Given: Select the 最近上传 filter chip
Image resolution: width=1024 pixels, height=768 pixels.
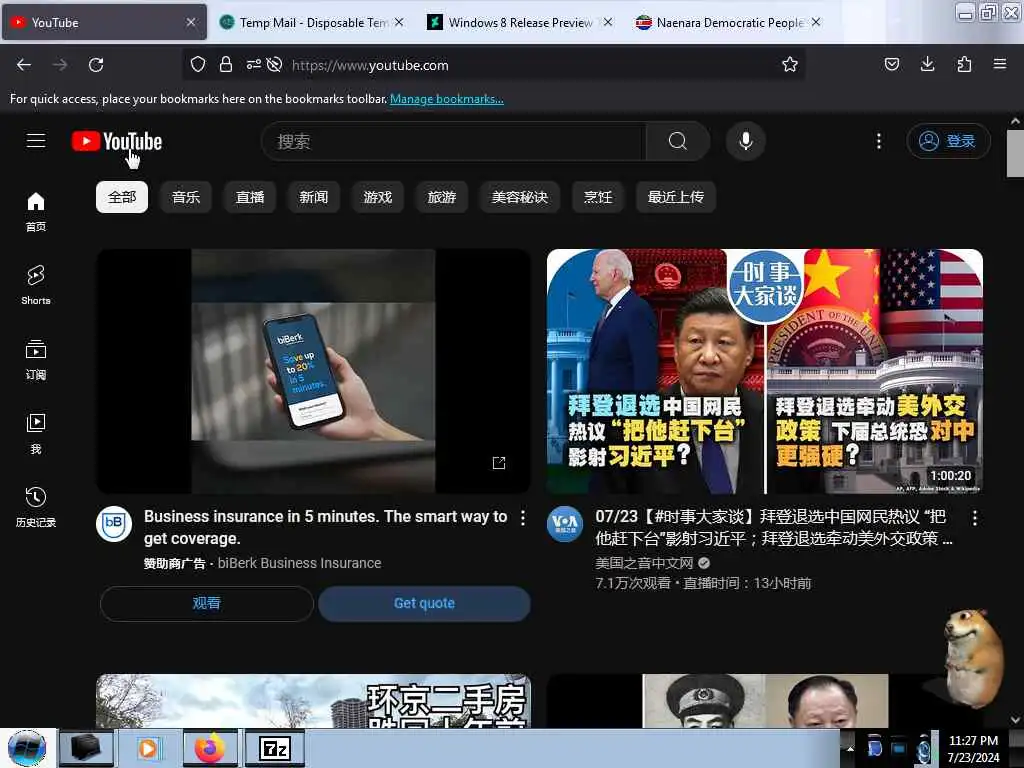Looking at the screenshot, I should pyautogui.click(x=676, y=197).
